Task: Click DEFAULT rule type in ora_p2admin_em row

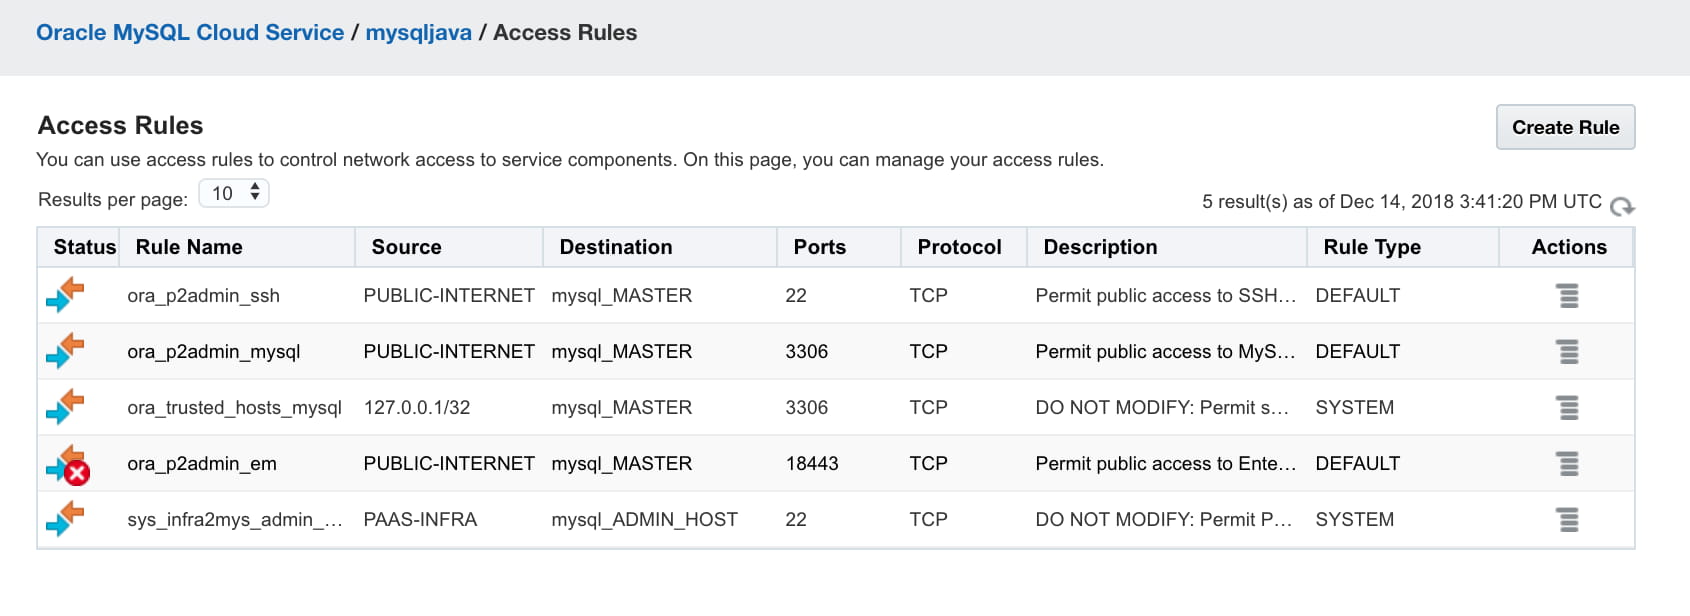Action: click(1358, 464)
